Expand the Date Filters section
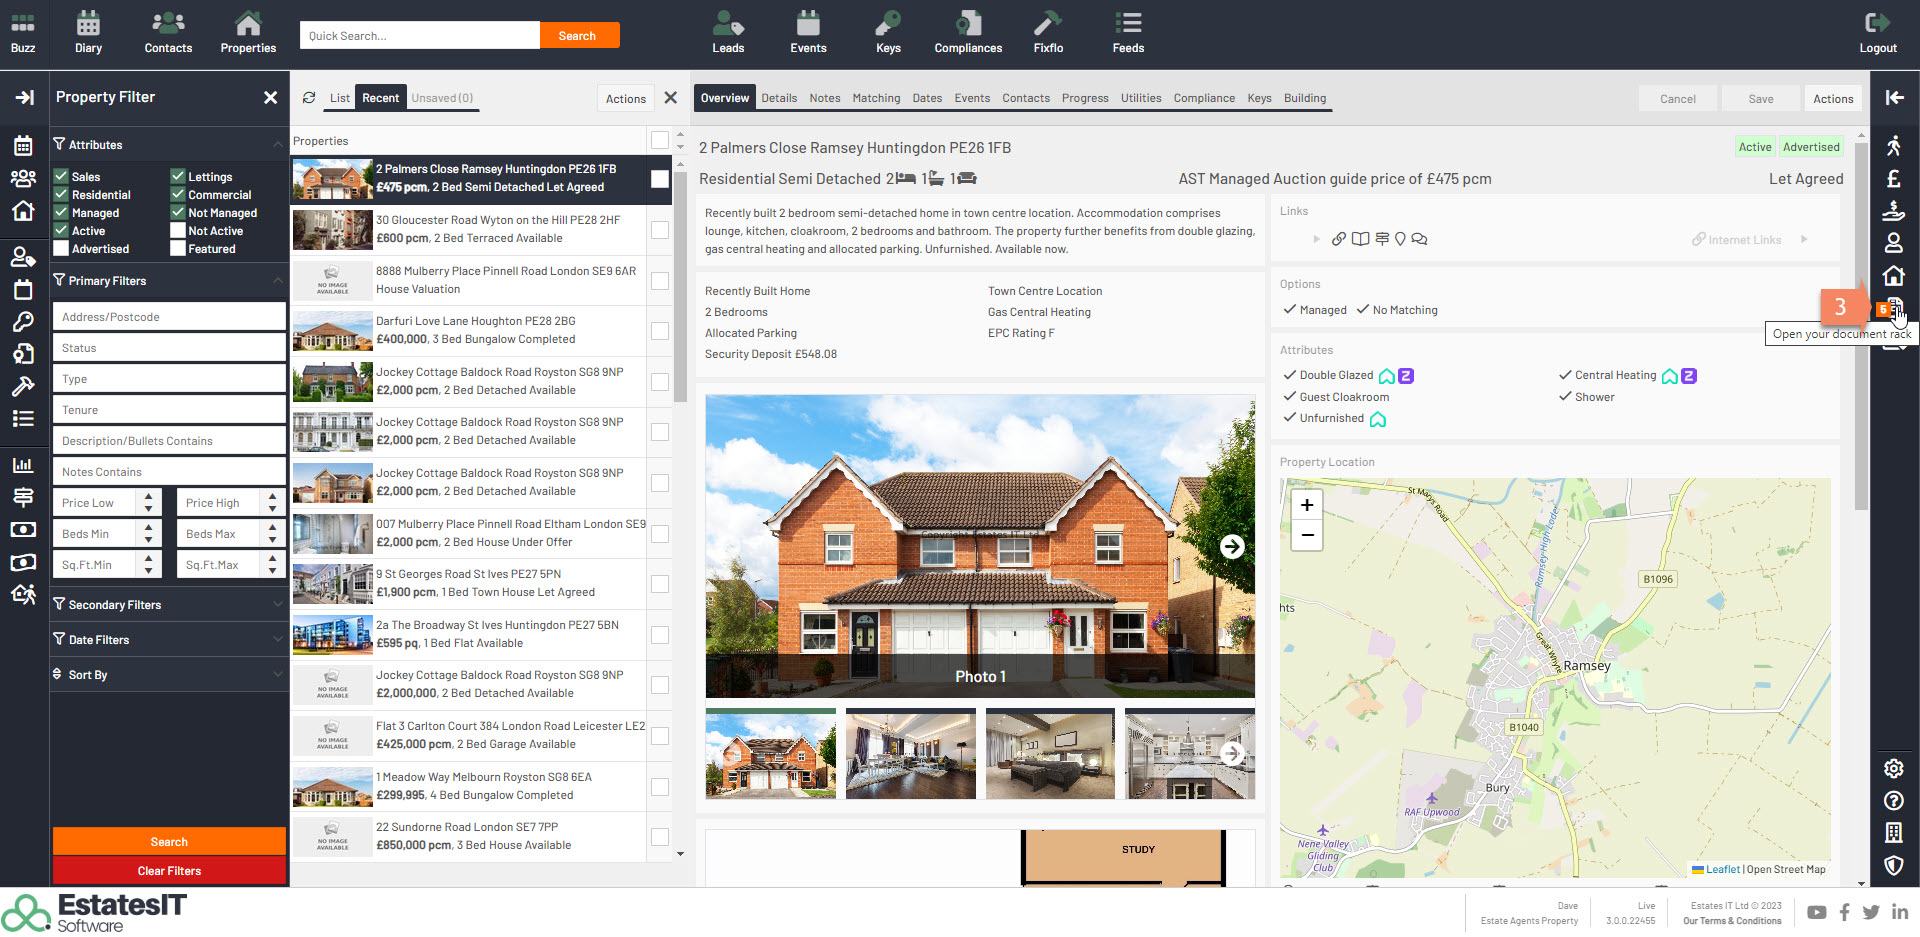Image resolution: width=1920 pixels, height=937 pixels. click(168, 640)
